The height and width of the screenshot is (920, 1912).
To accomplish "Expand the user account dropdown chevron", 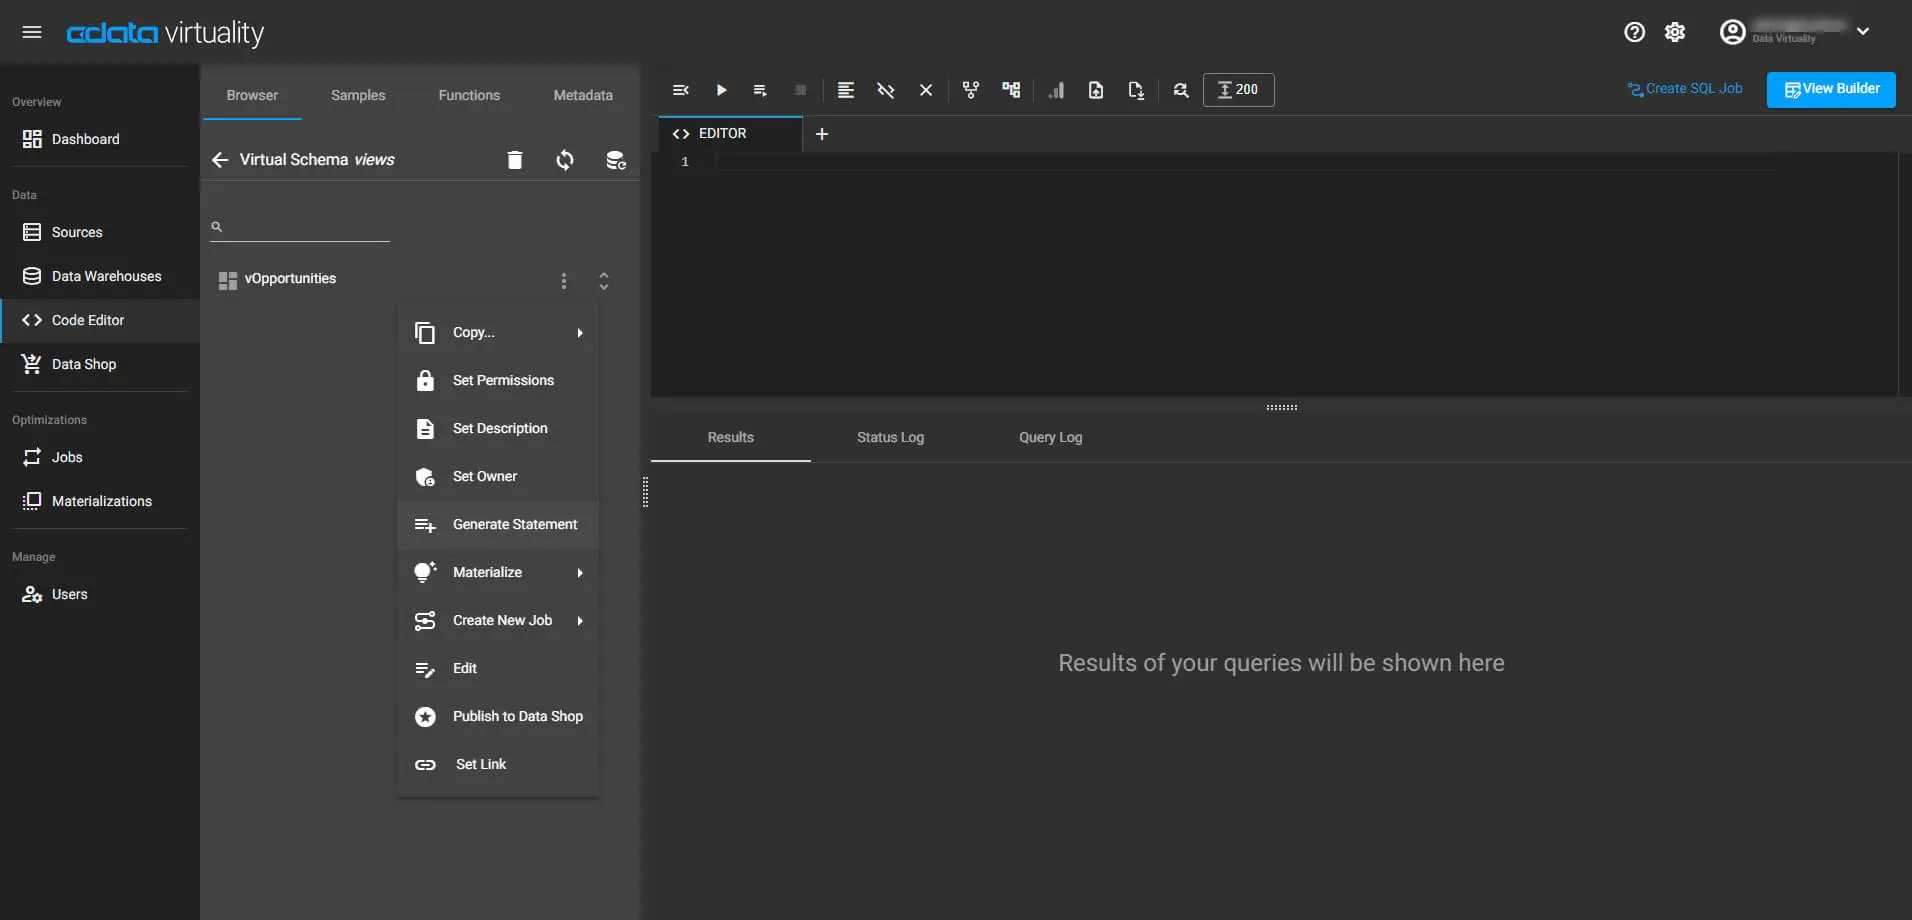I will click(x=1863, y=31).
